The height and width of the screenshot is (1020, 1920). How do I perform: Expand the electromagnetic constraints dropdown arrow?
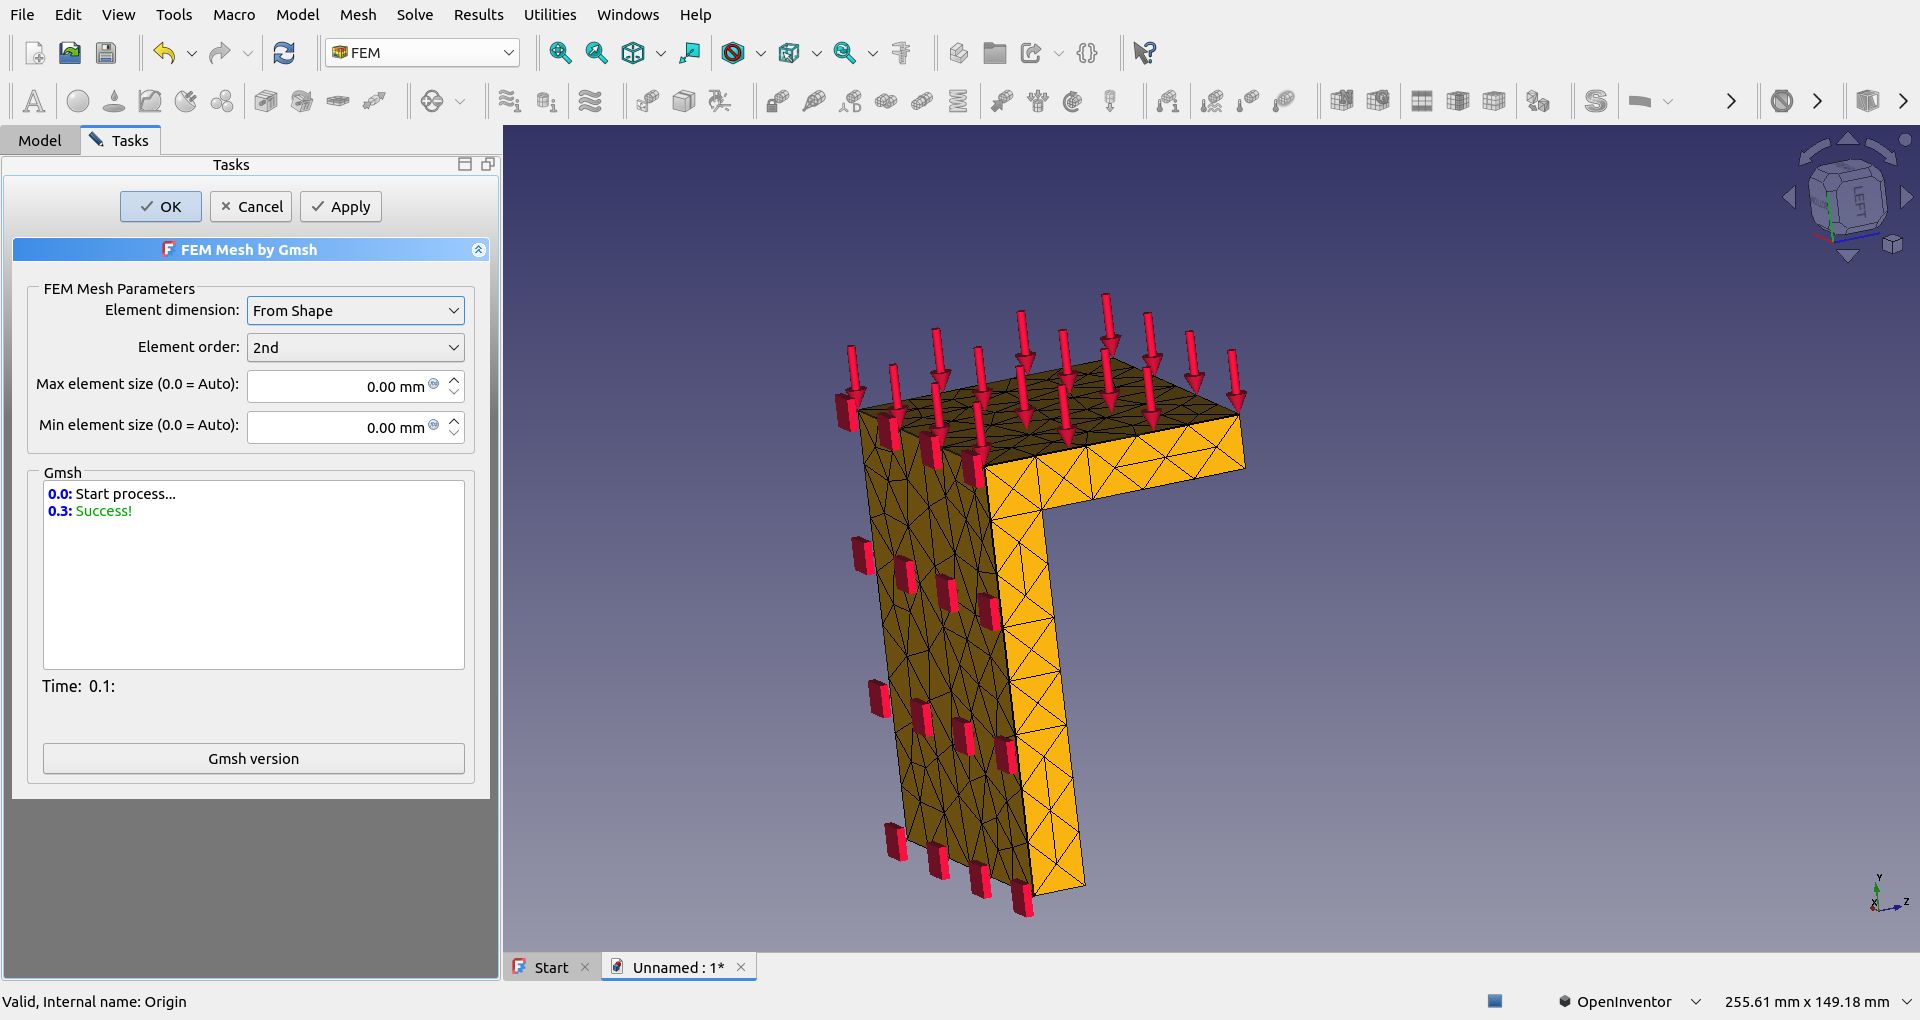(460, 101)
